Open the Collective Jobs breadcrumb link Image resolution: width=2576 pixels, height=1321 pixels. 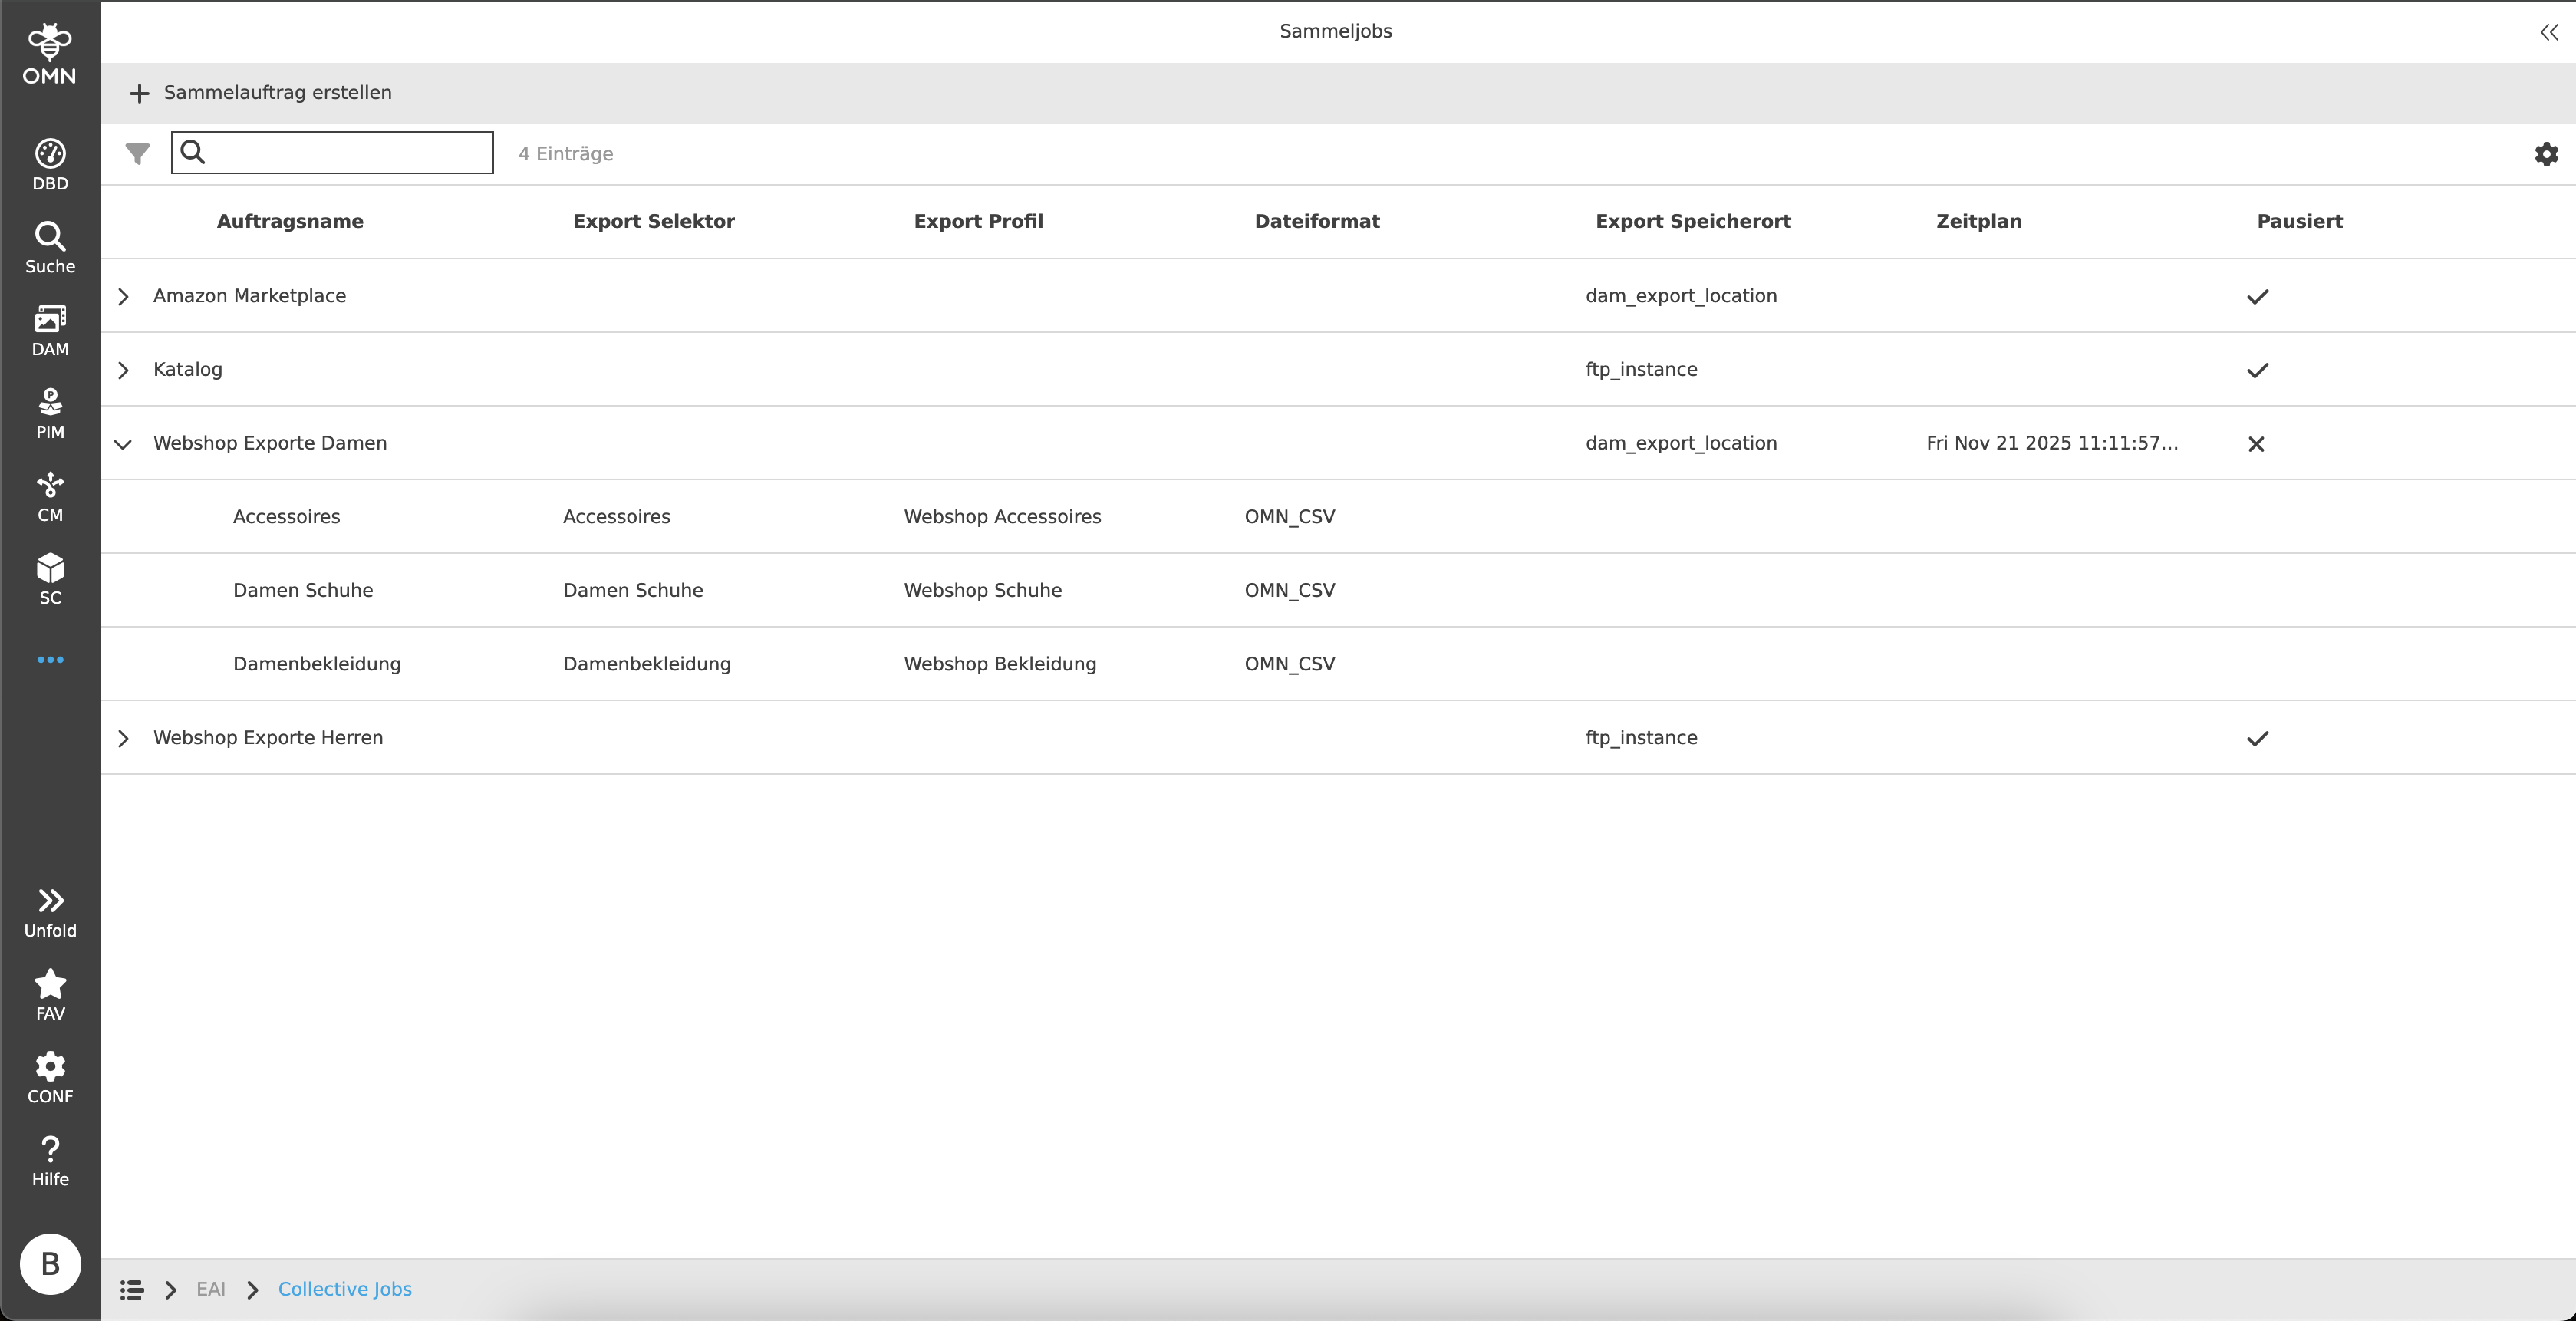tap(345, 1289)
